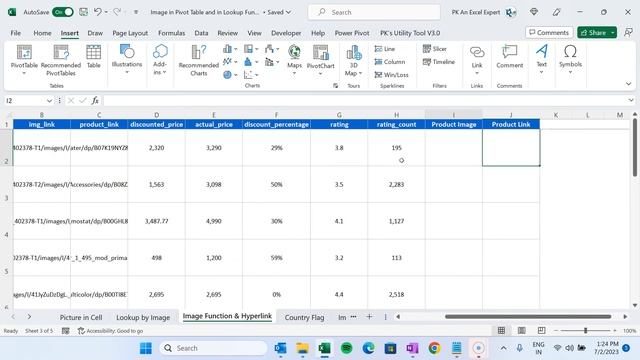Open the Name Box dropdown
Image resolution: width=640 pixels, height=360 pixels.
click(49, 100)
